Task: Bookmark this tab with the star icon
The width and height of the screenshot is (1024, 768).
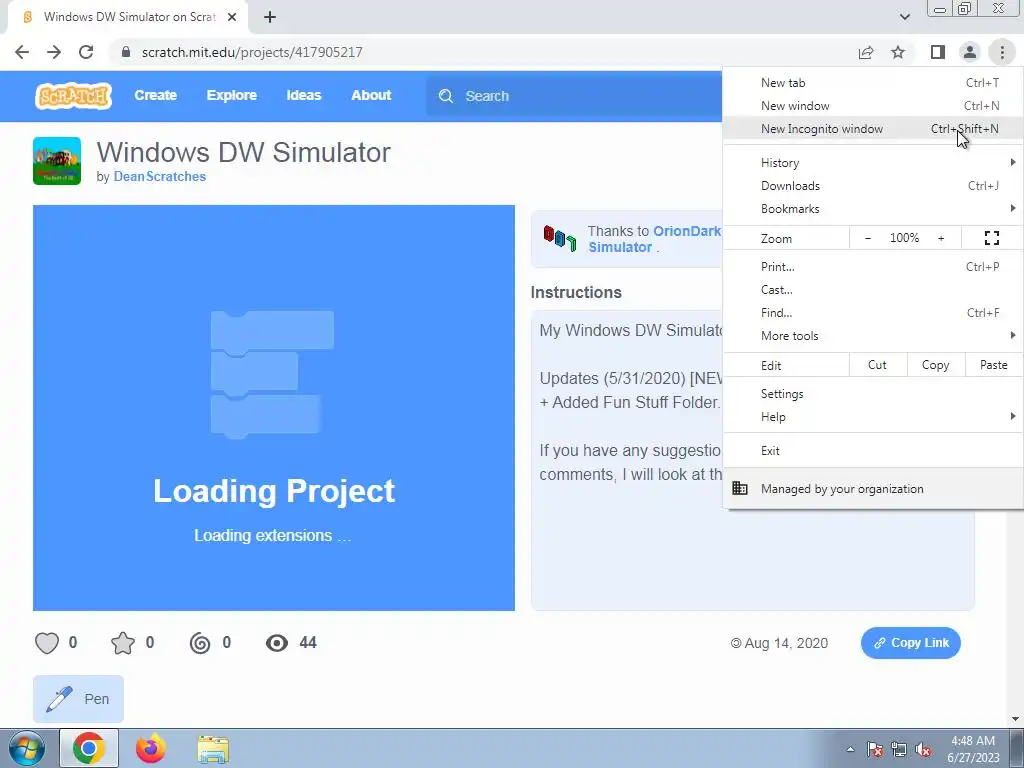Action: [x=898, y=52]
